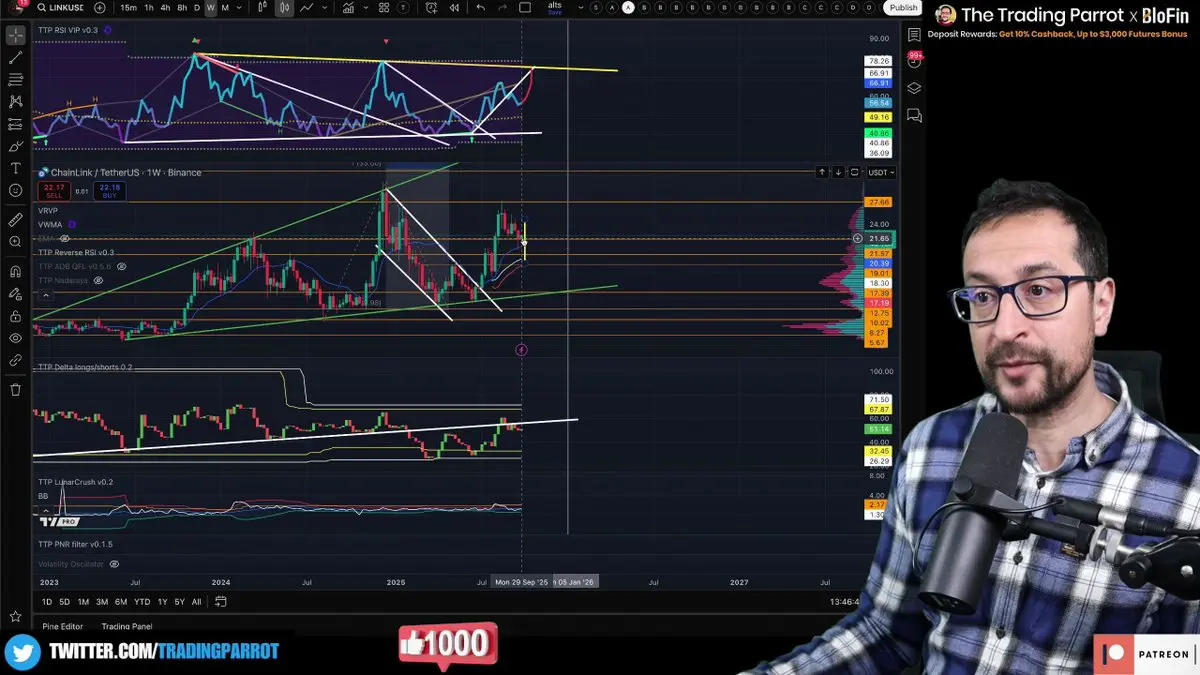This screenshot has width=1200, height=675.
Task: Select the ruler measure tool
Action: pos(15,219)
